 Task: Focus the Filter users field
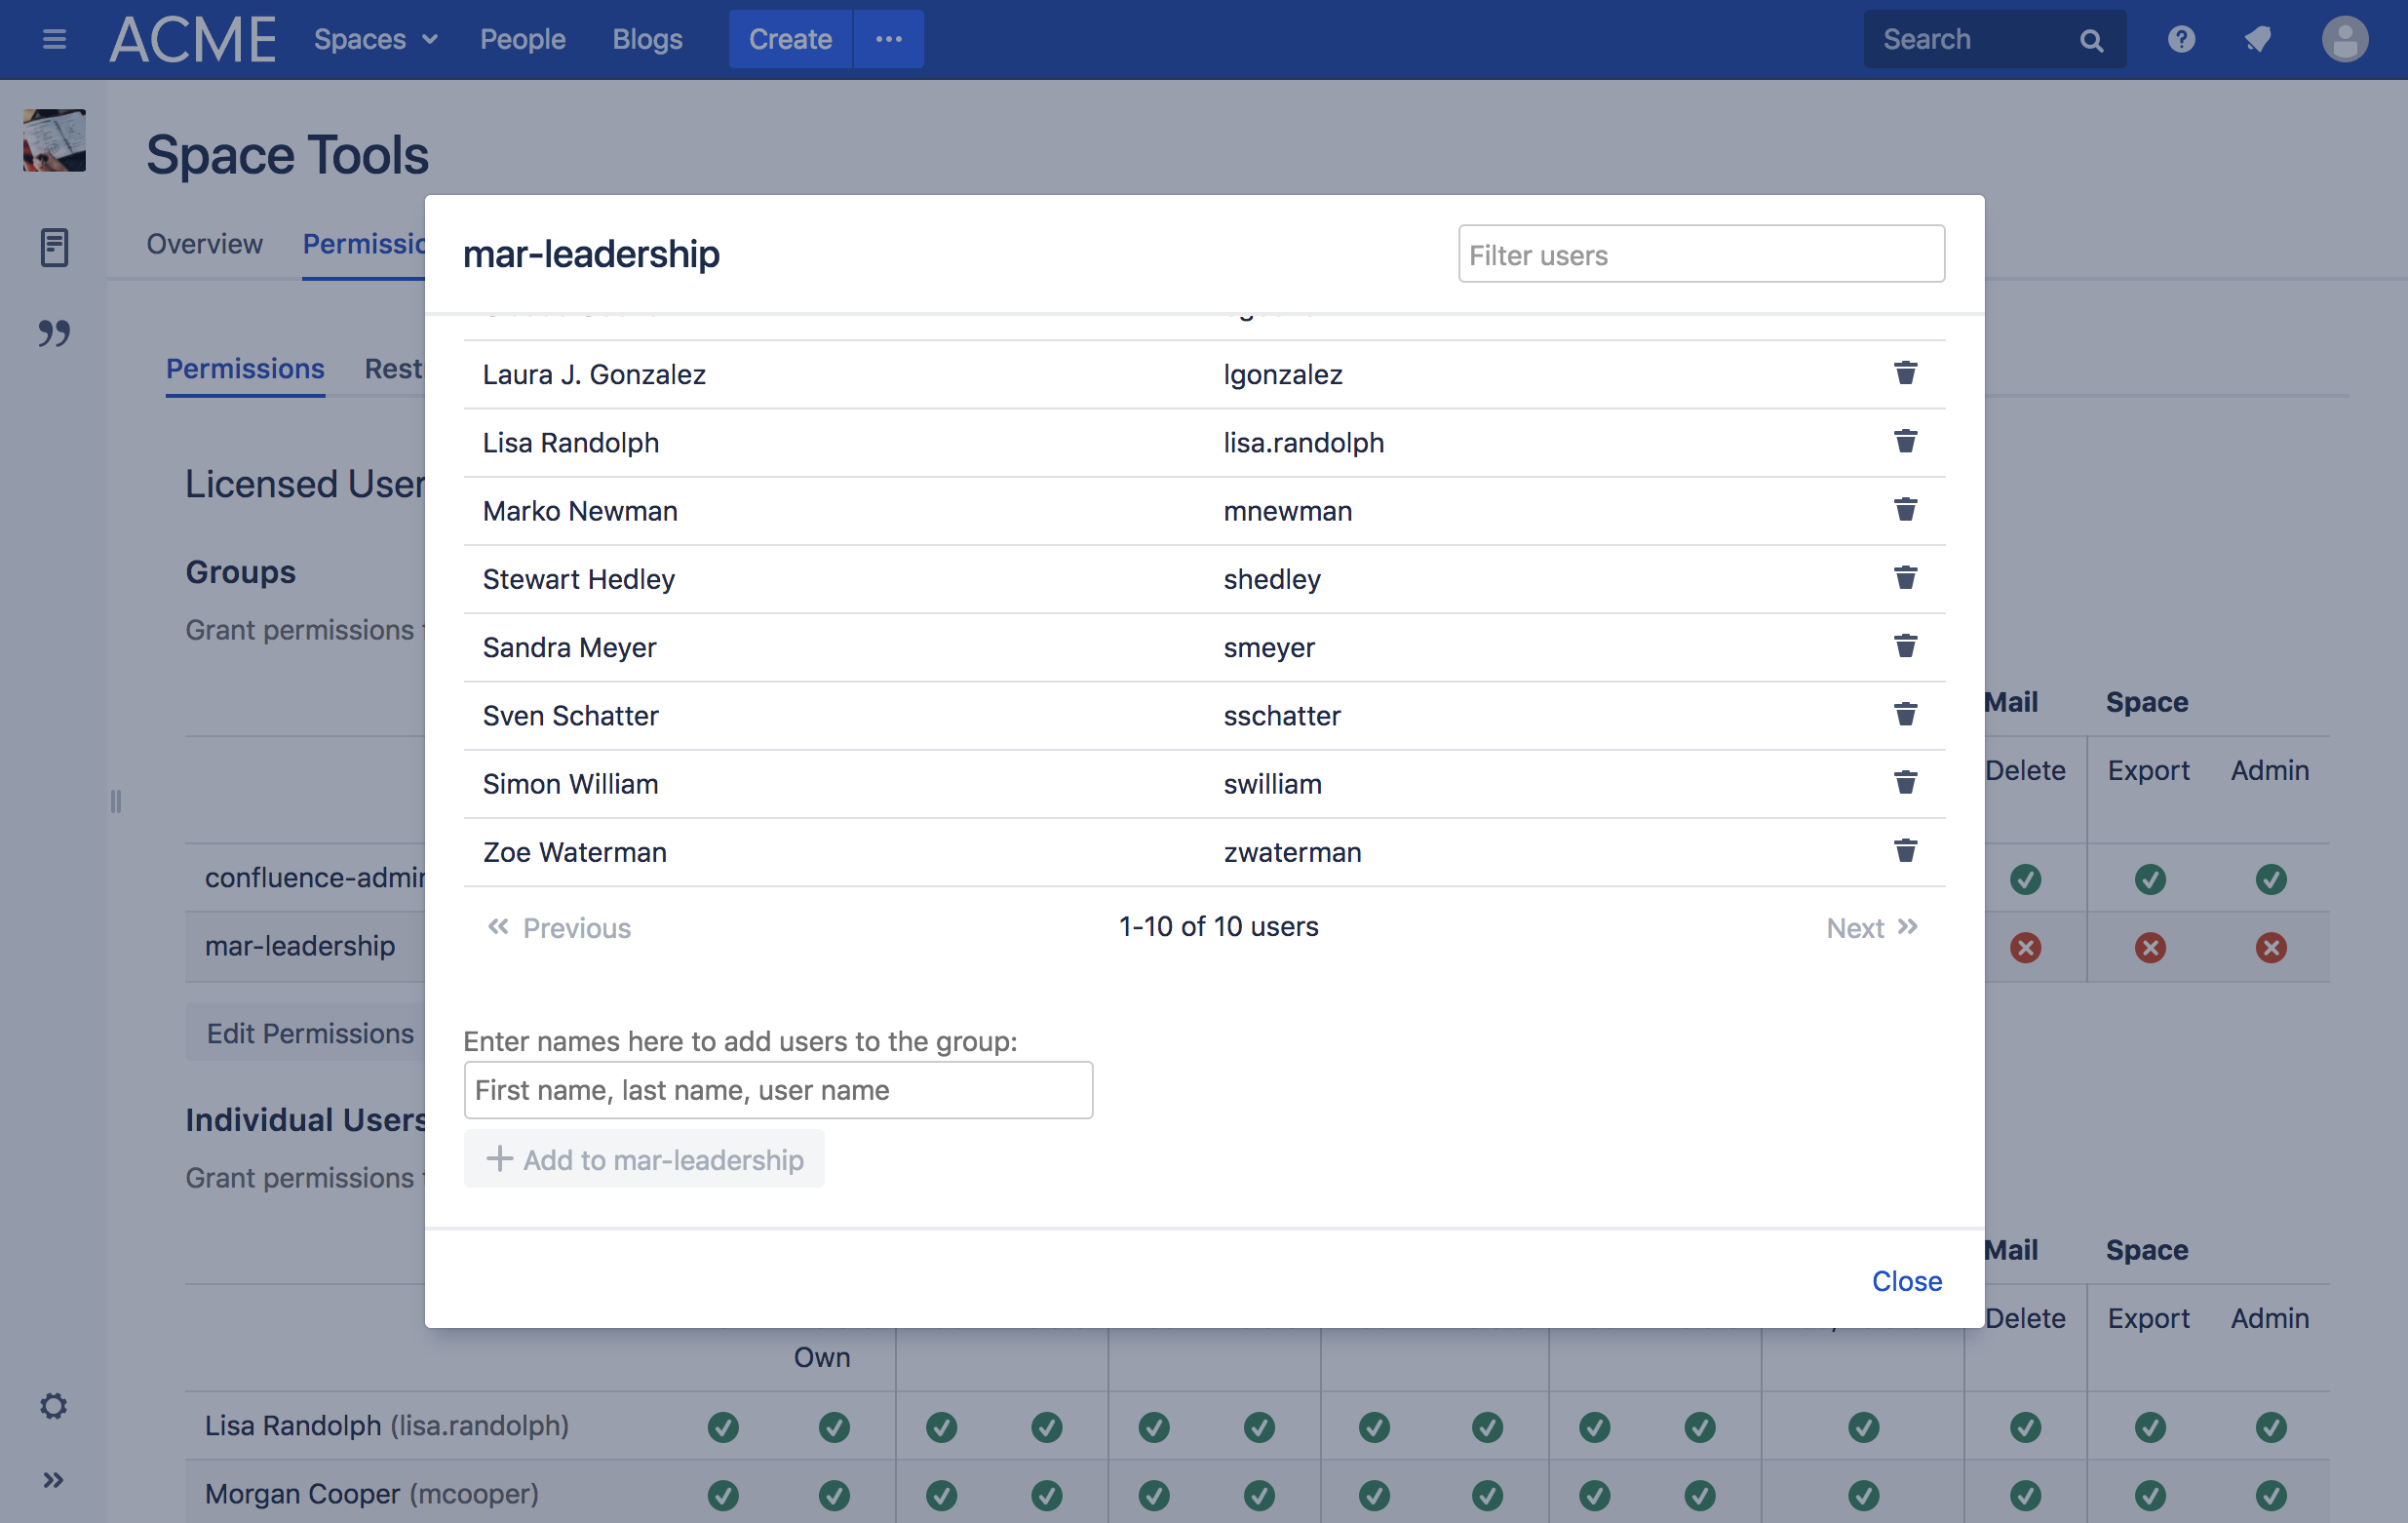coord(1700,255)
